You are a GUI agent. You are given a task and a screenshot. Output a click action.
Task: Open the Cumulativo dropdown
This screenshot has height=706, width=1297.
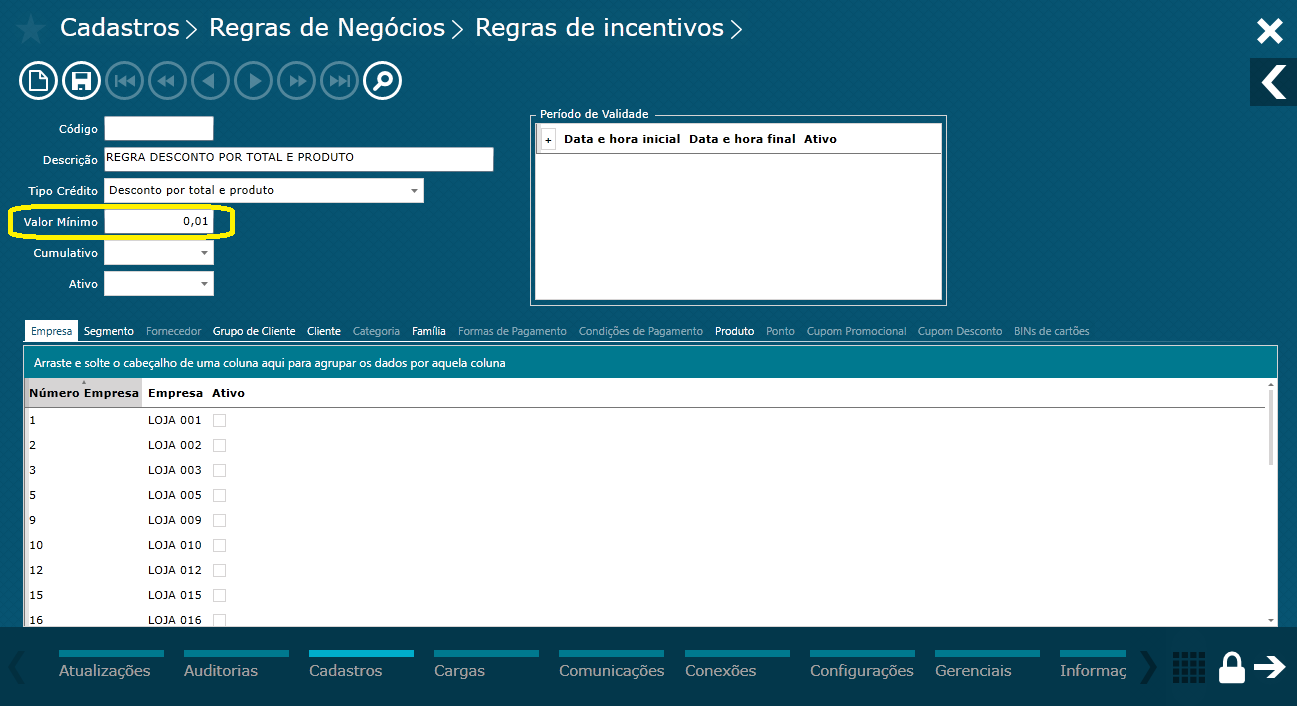point(204,253)
